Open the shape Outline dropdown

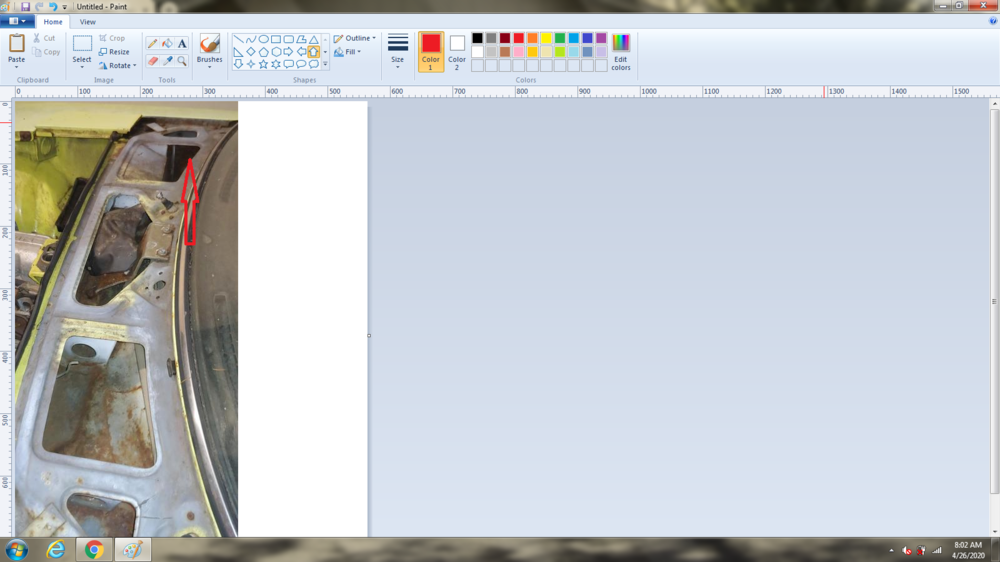pyautogui.click(x=355, y=38)
